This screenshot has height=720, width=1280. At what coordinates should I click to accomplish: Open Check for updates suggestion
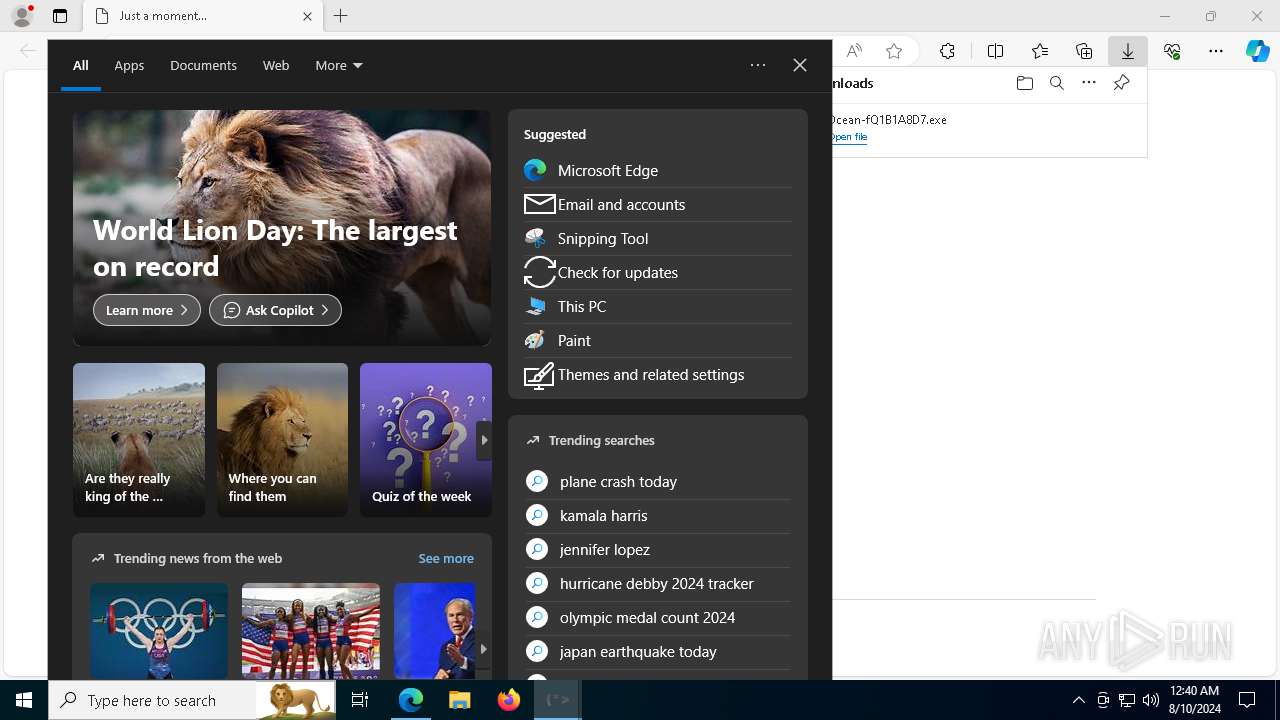click(x=657, y=272)
